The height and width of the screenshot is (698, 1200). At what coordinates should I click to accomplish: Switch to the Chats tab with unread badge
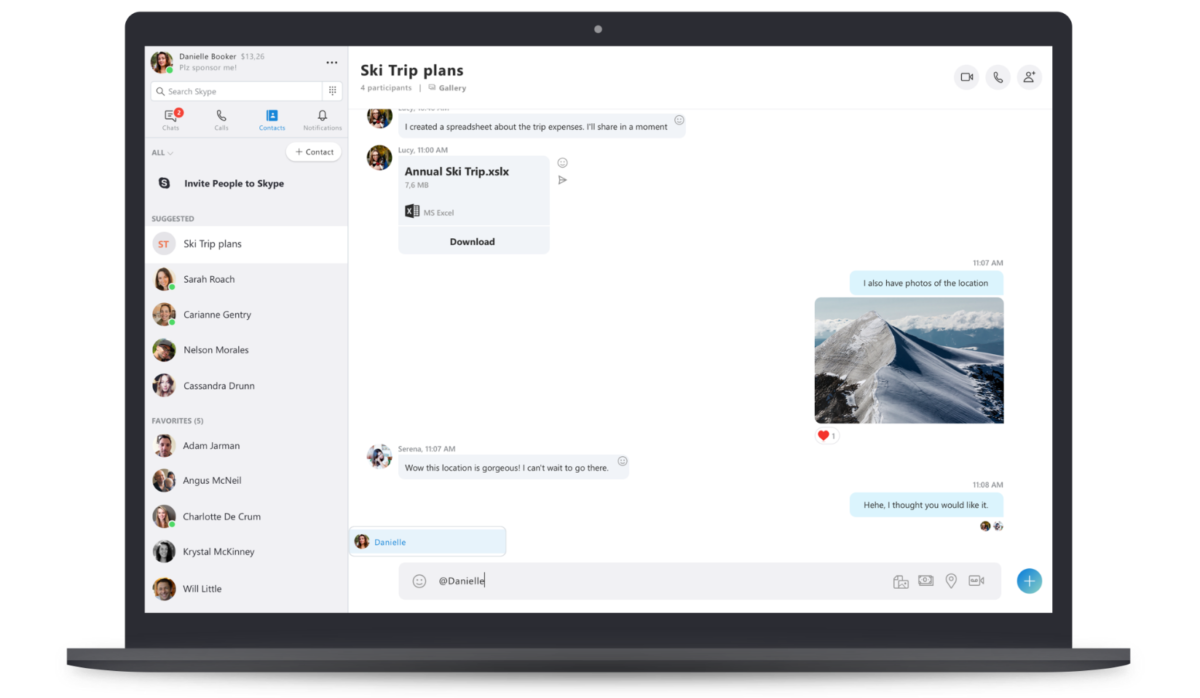click(170, 119)
